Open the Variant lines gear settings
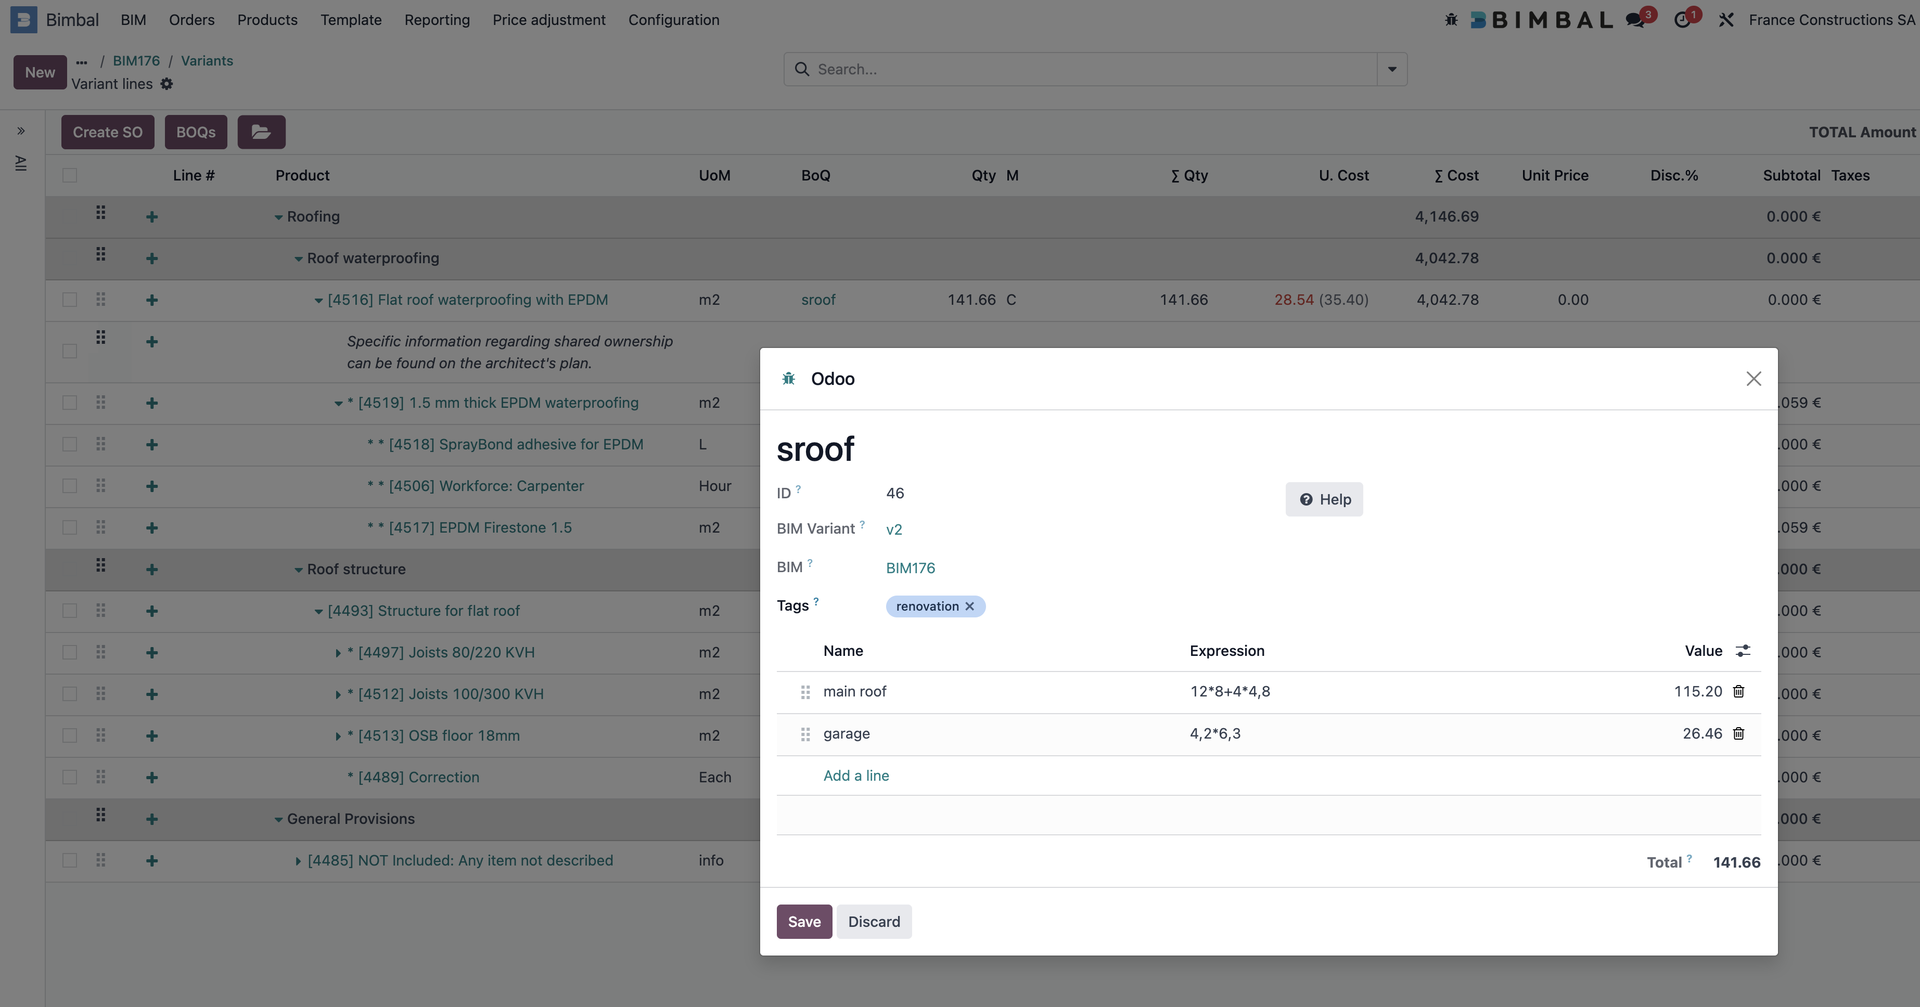Viewport: 1920px width, 1007px height. click(167, 84)
